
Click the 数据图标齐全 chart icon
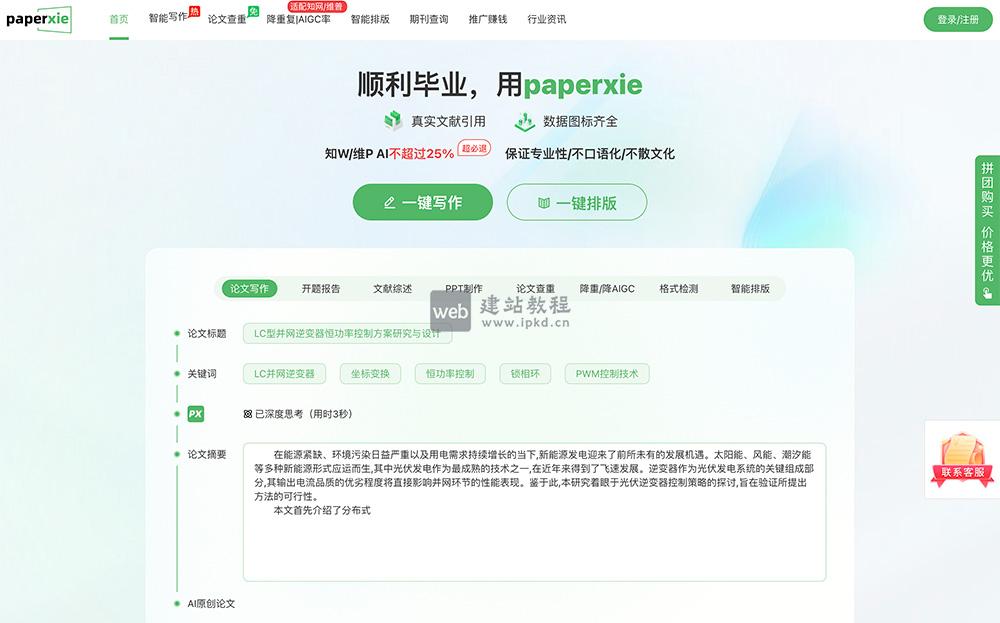tap(525, 121)
